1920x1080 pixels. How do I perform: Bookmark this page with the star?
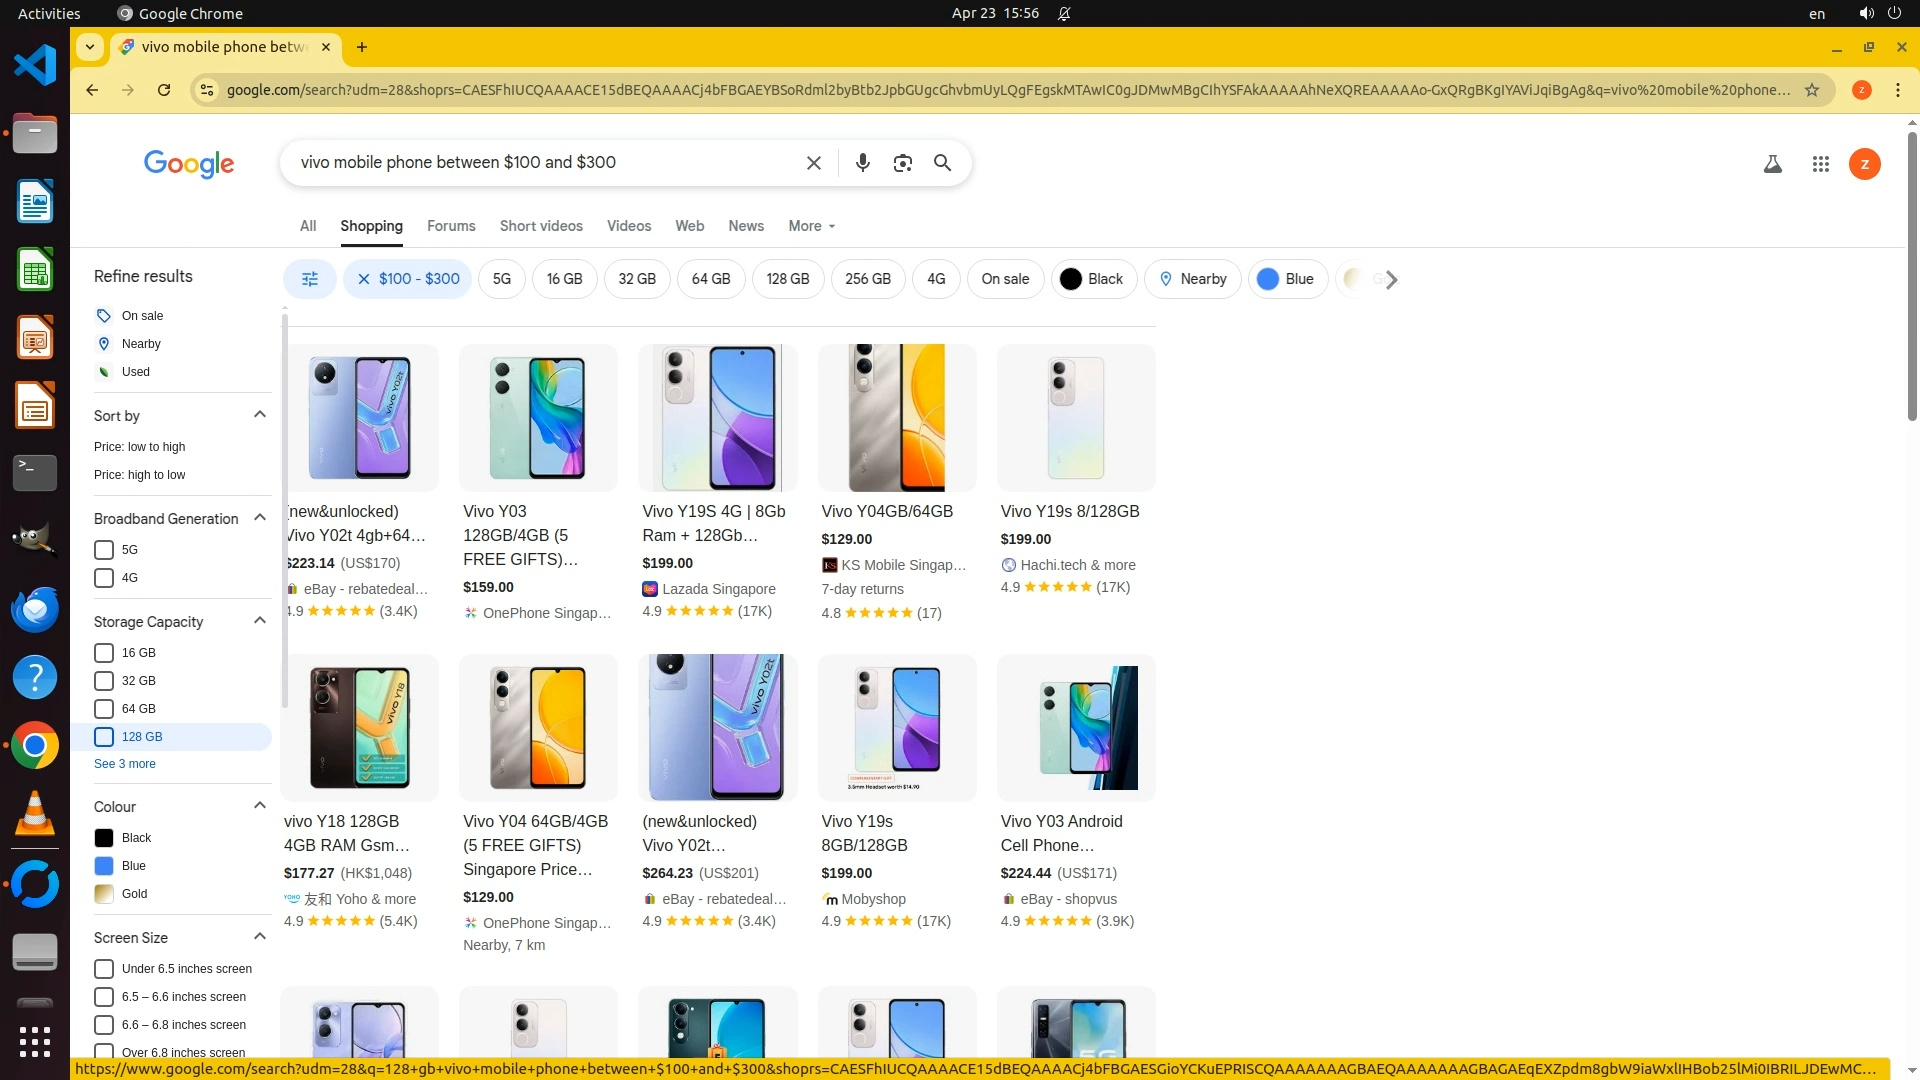point(1811,90)
